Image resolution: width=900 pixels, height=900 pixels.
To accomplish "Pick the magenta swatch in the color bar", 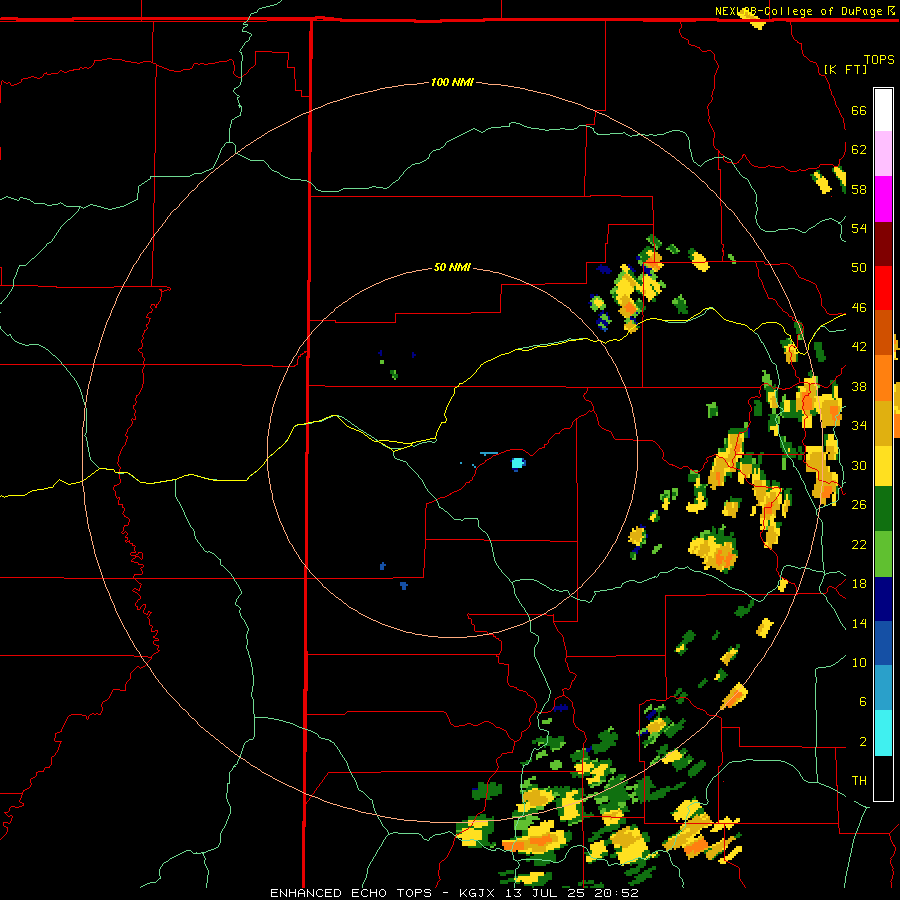I will [x=883, y=199].
